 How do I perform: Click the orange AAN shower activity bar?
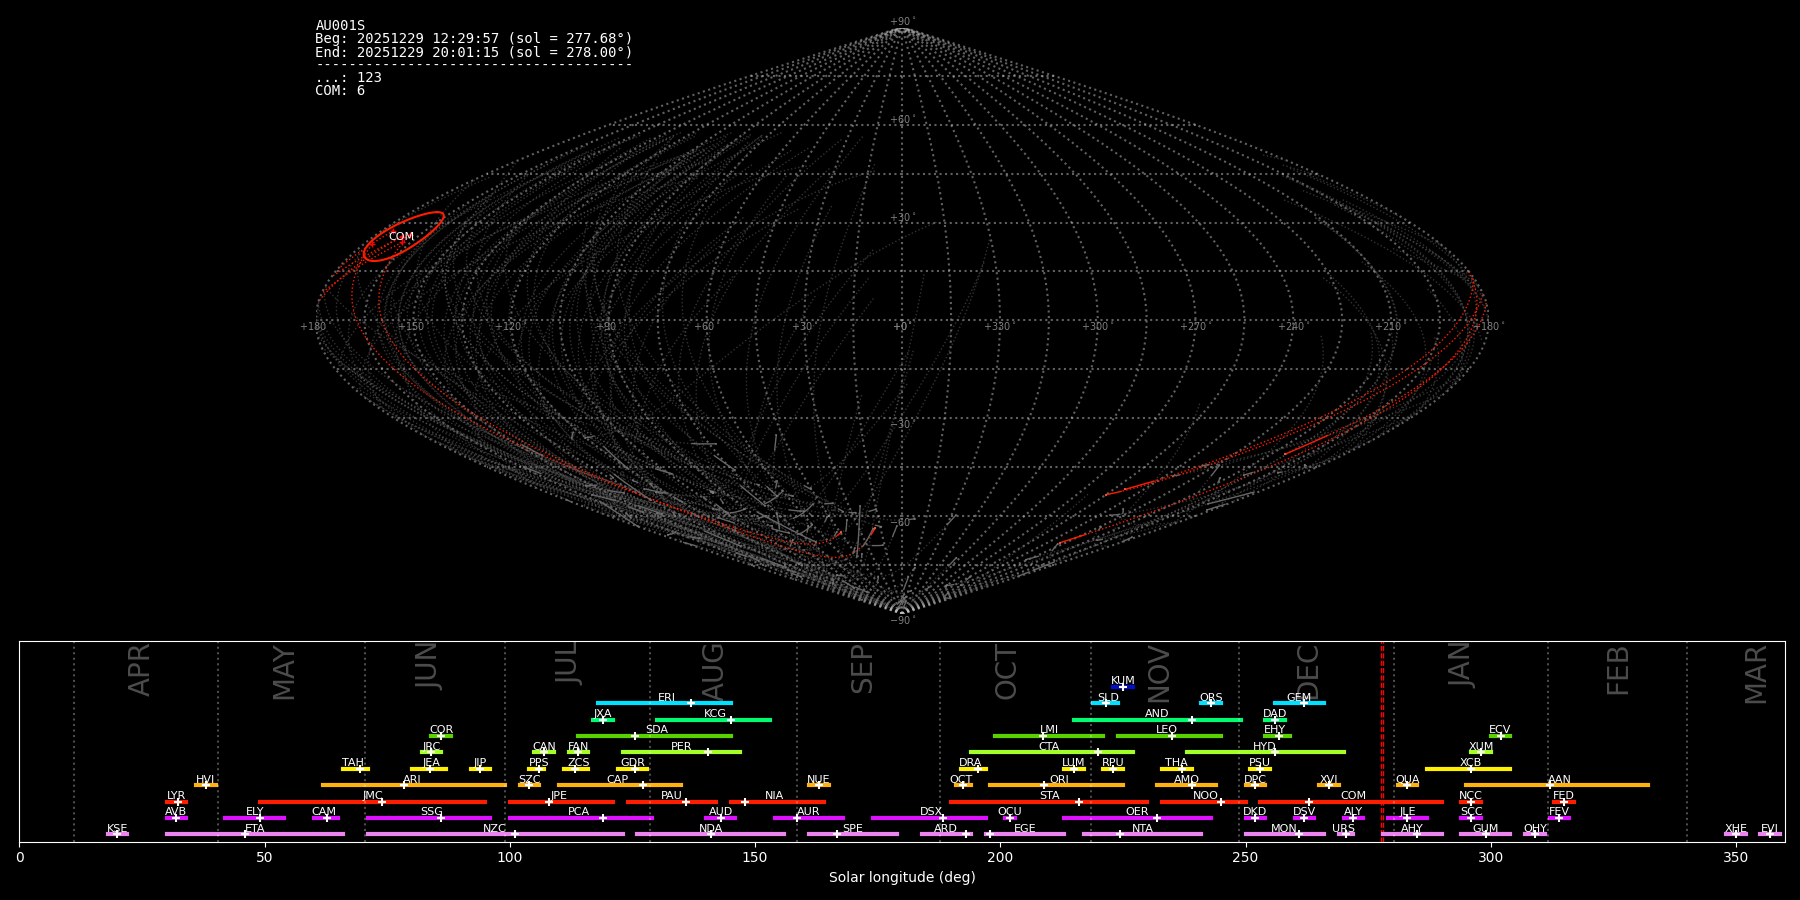click(x=1557, y=785)
